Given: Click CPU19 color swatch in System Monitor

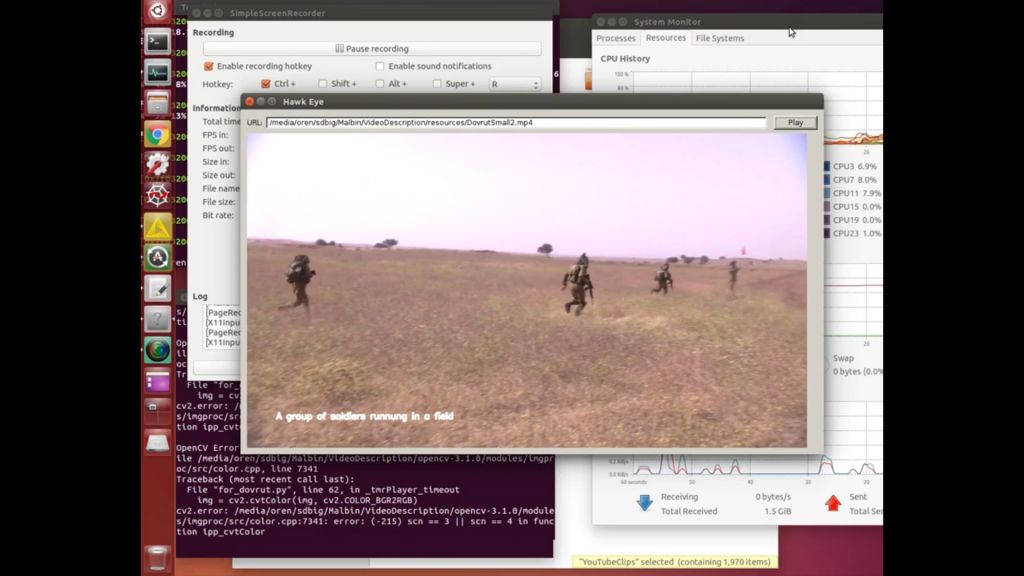Looking at the screenshot, I should click(827, 220).
